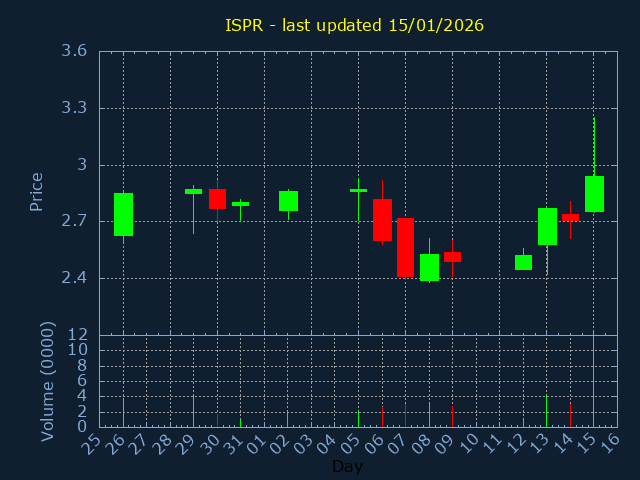Click the green candlestick for day 08

pos(429,267)
